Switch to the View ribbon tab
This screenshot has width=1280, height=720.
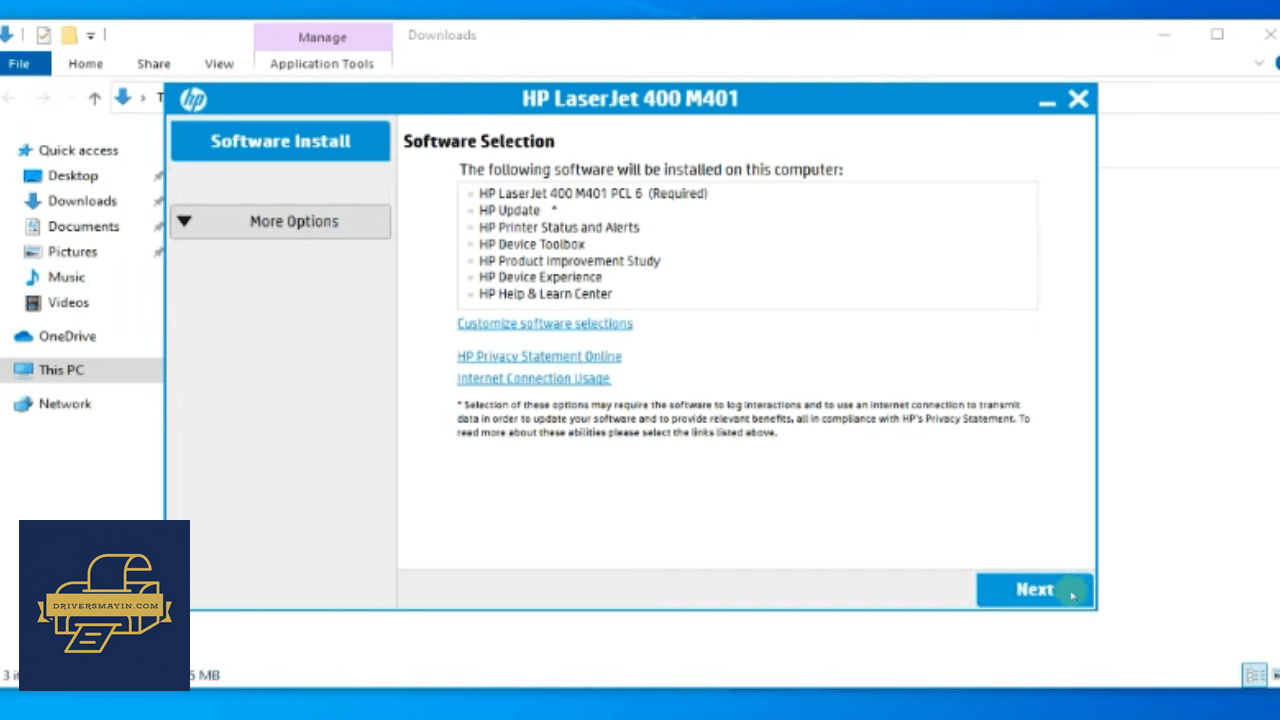(x=219, y=63)
